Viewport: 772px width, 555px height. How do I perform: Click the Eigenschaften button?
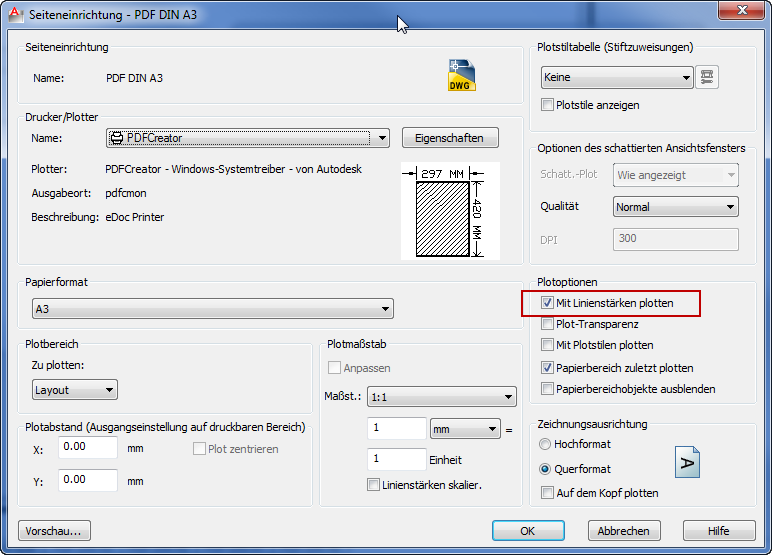point(450,138)
